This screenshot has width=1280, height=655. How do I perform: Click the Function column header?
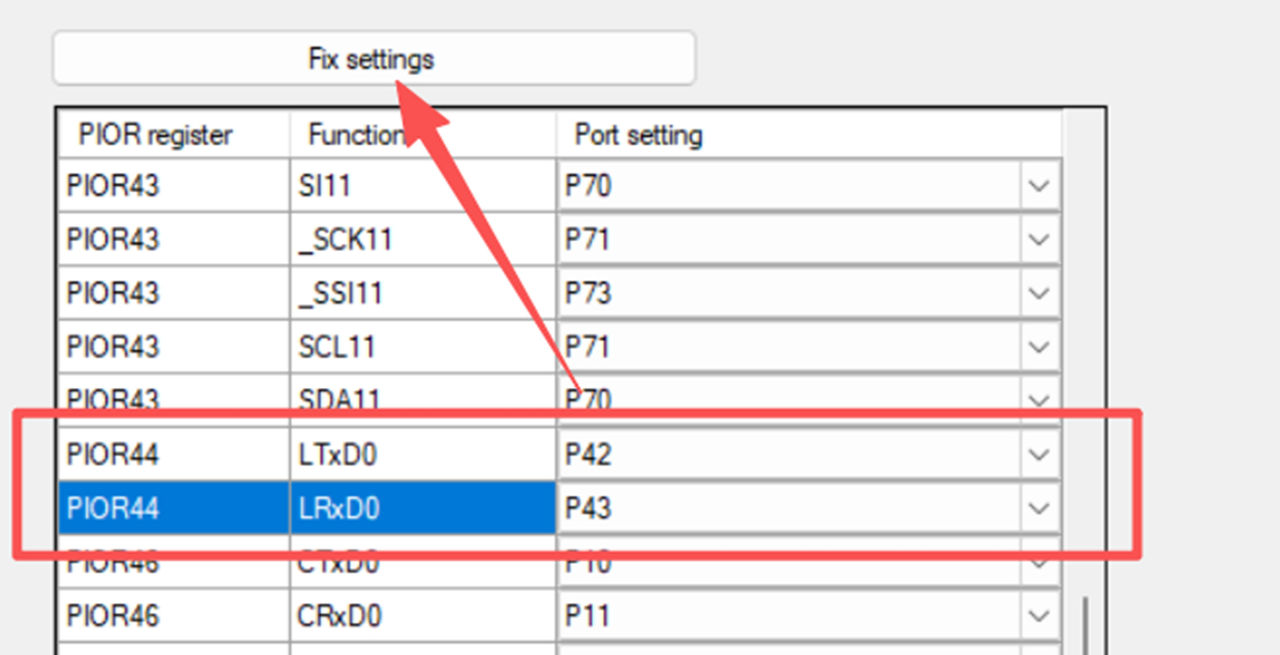[355, 135]
